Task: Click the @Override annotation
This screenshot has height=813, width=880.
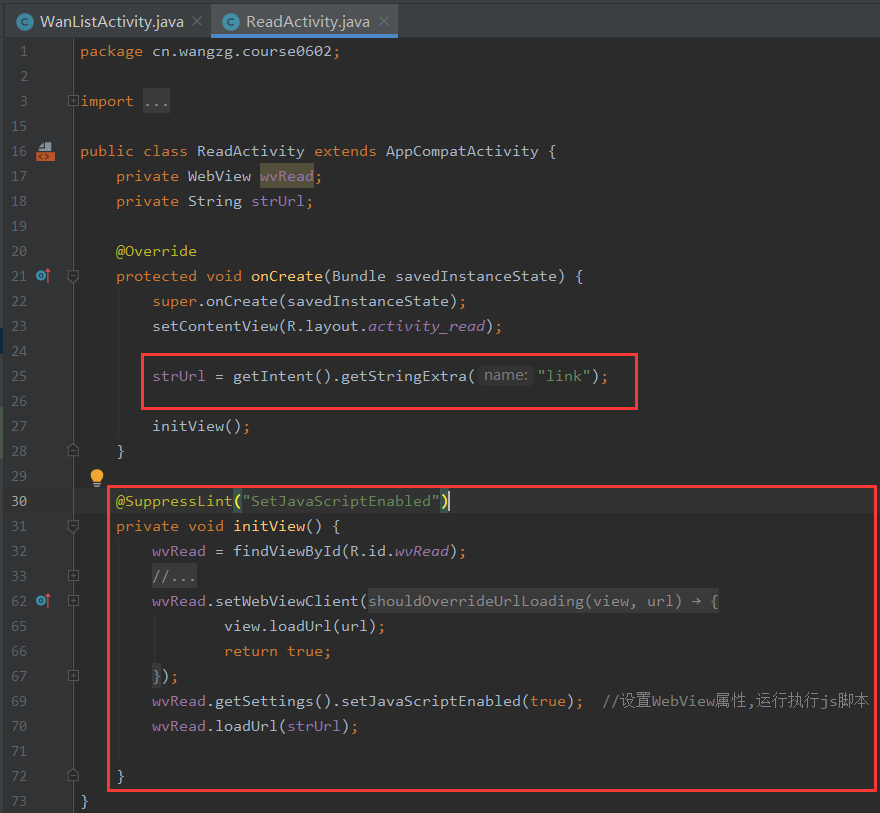Action: tap(156, 251)
